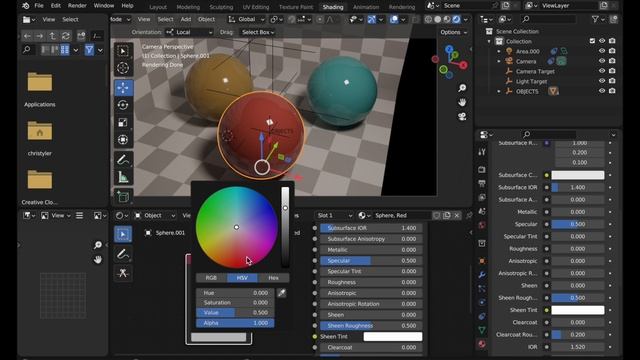Switch color picker to RGB mode
This screenshot has width=640, height=360.
tap(211, 278)
